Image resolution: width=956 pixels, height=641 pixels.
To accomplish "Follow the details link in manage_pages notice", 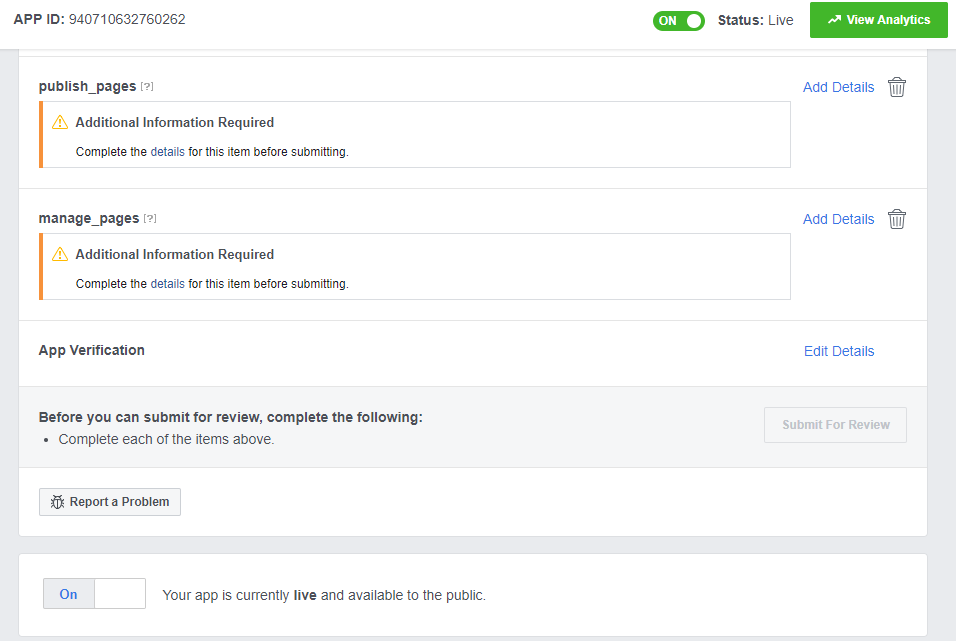I will [x=168, y=284].
